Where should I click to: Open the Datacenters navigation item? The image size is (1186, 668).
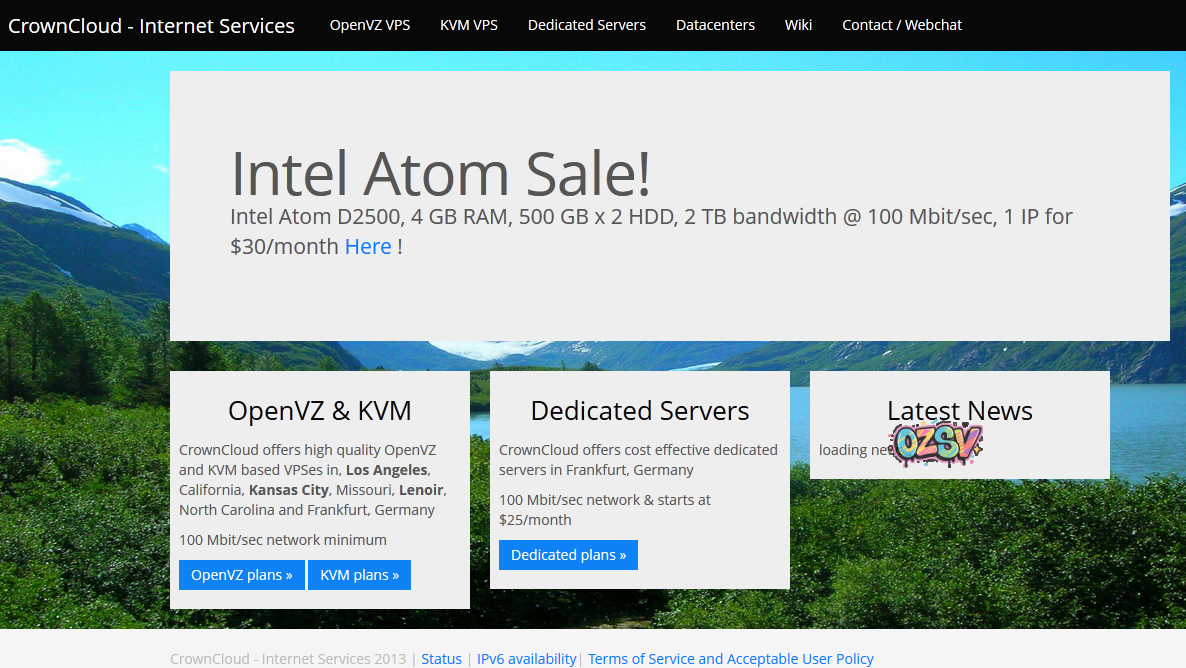tap(715, 25)
